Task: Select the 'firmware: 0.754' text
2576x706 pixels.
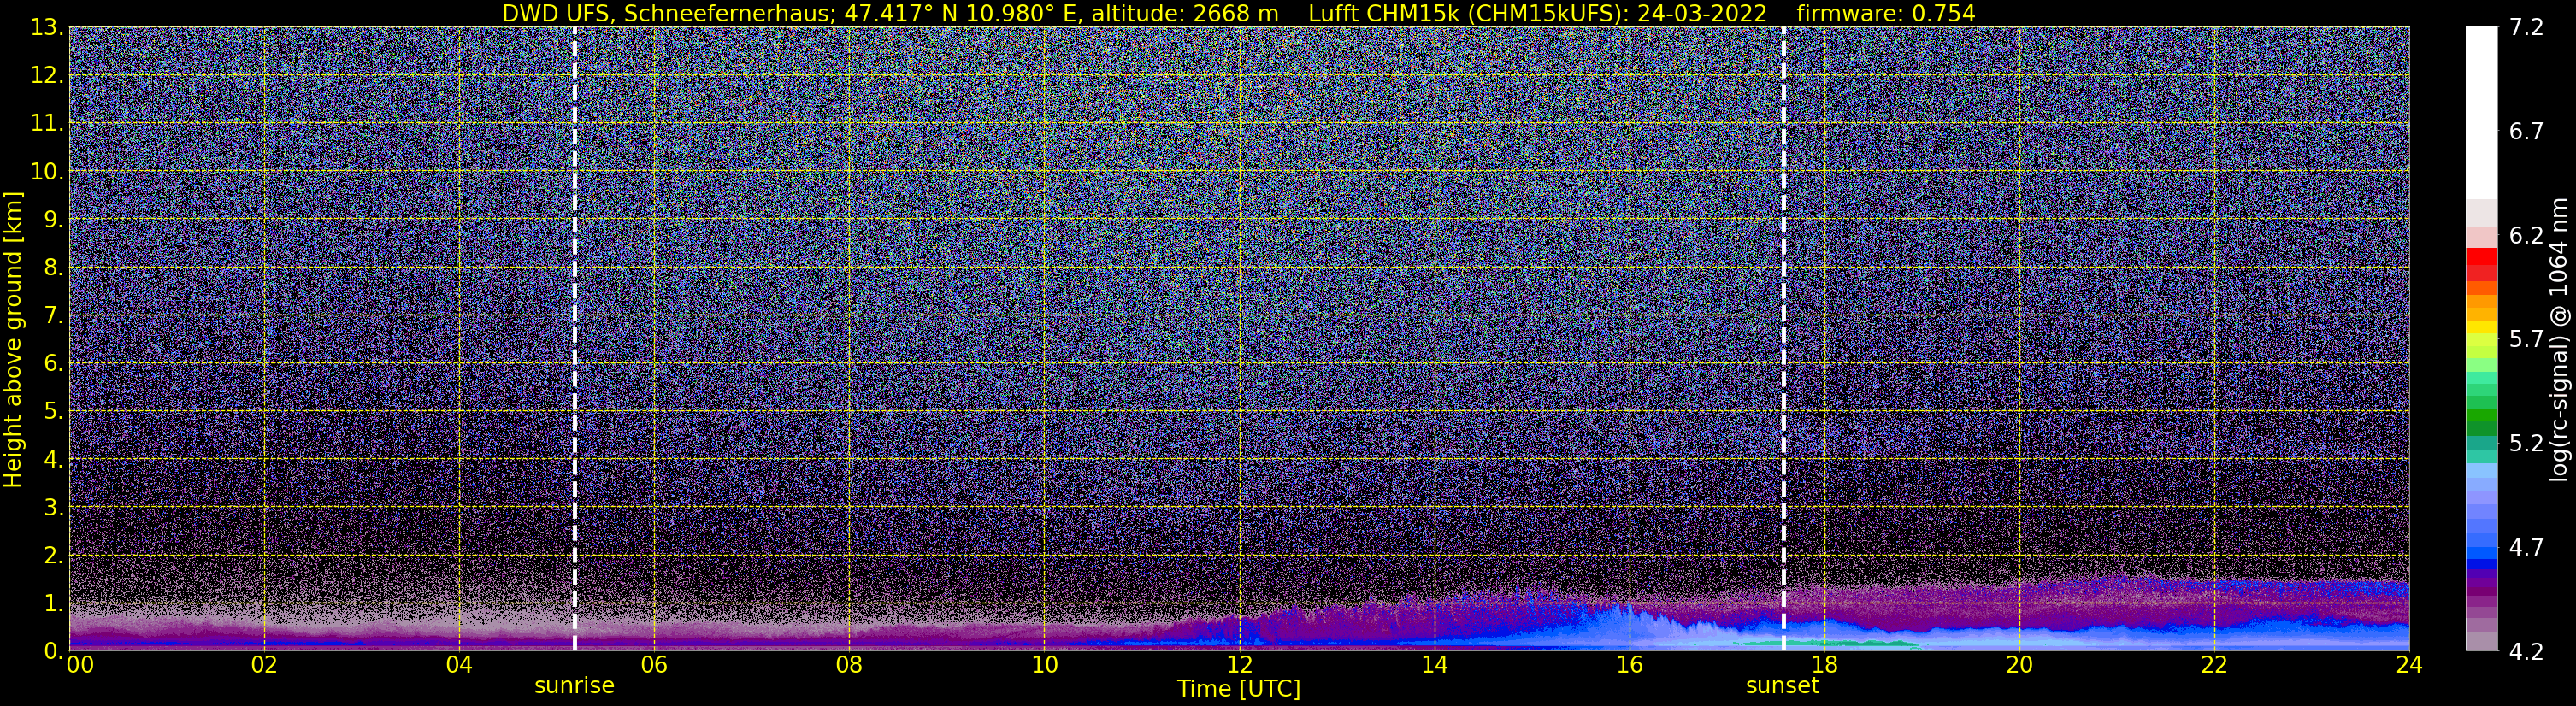Action: [x=1886, y=14]
